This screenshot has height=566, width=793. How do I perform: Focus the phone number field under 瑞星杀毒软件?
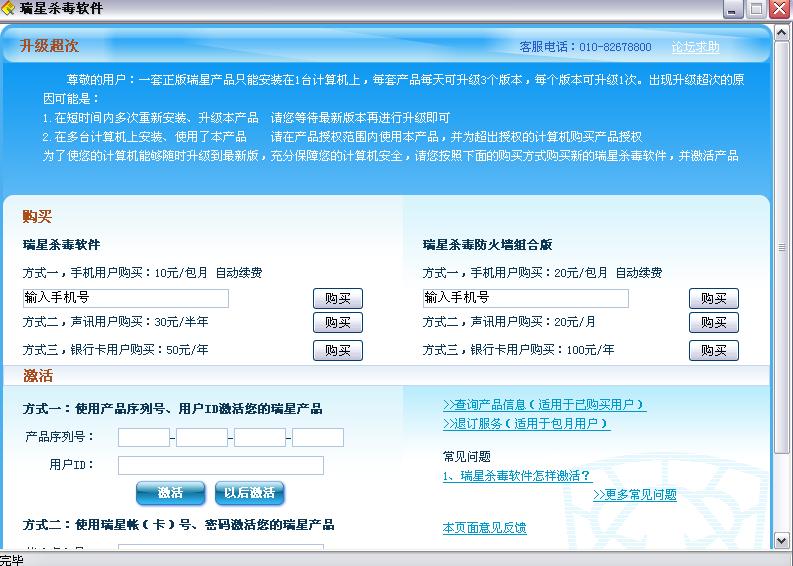[125, 298]
